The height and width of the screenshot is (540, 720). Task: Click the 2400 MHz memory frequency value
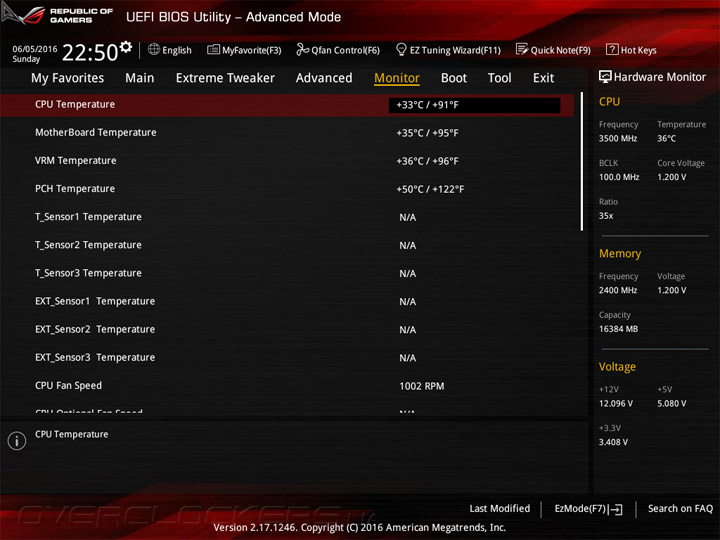[618, 290]
